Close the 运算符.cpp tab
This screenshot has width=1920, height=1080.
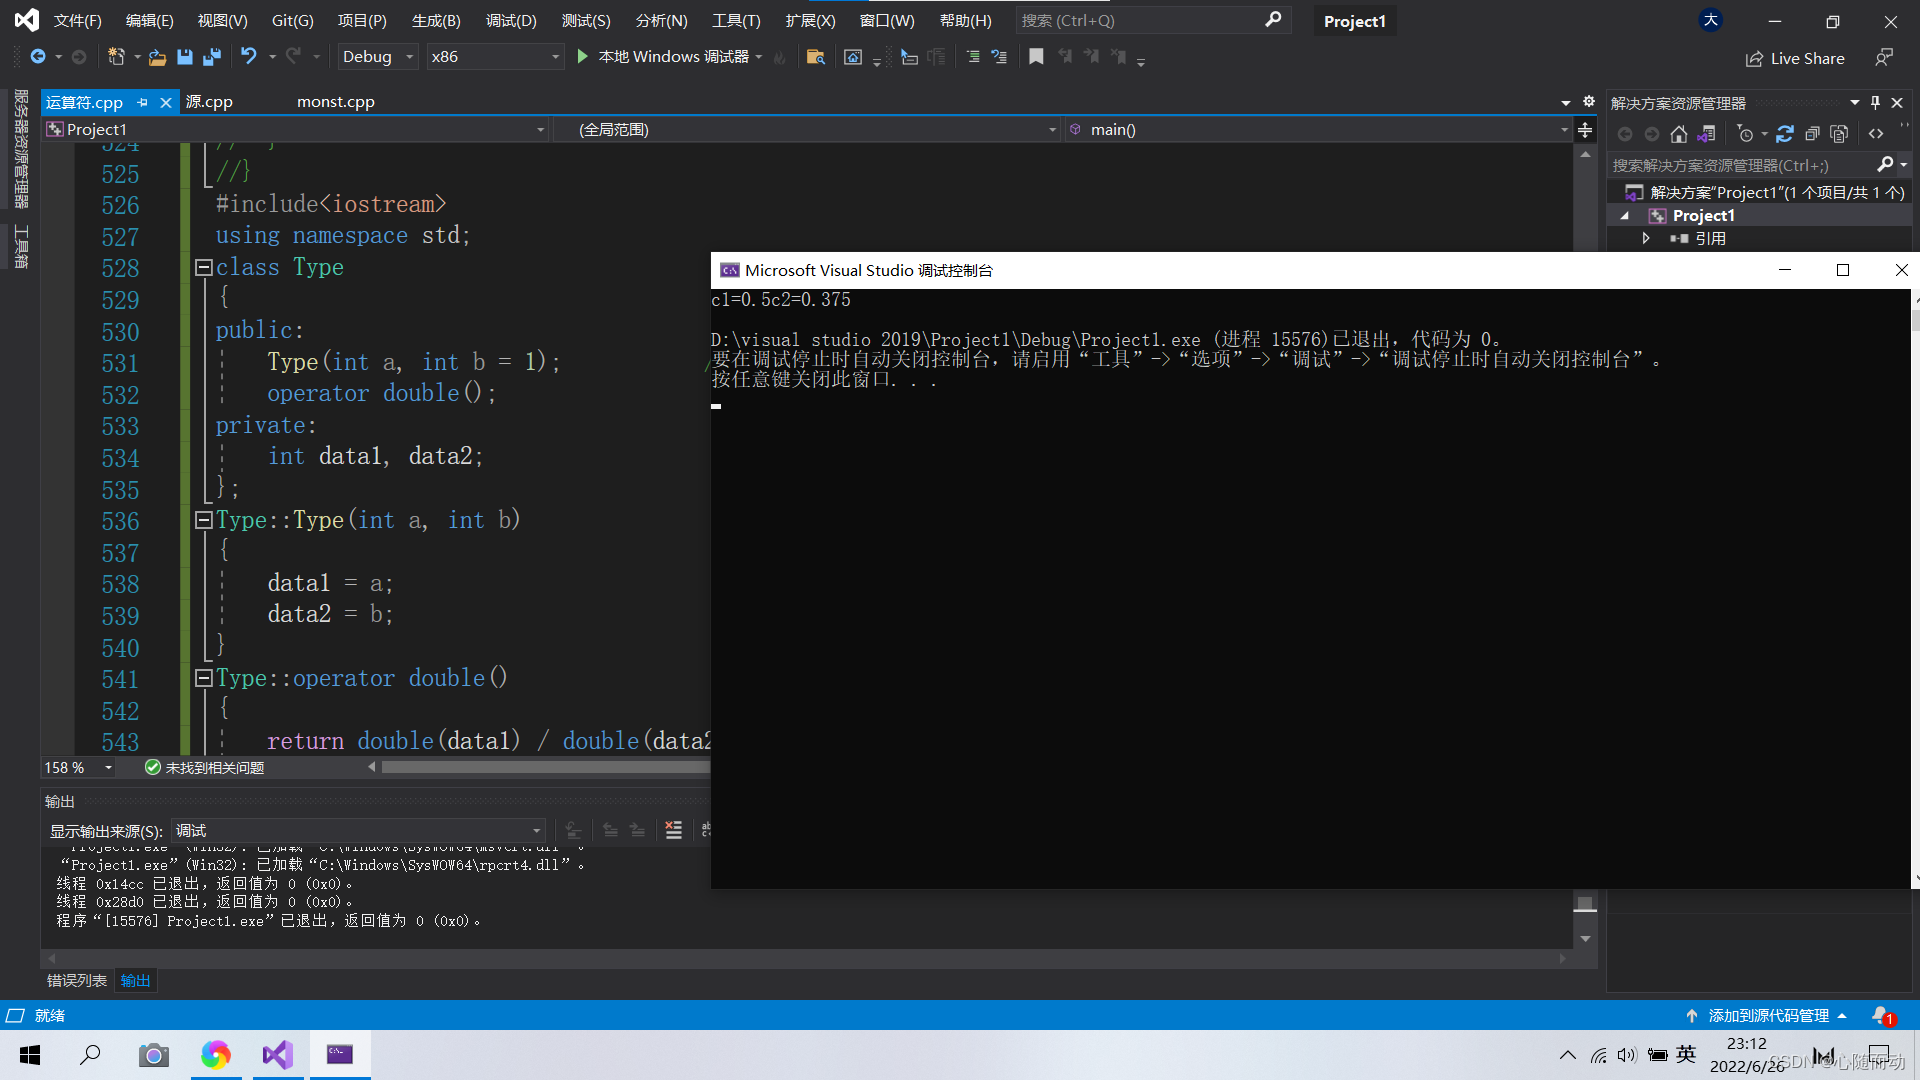click(166, 102)
